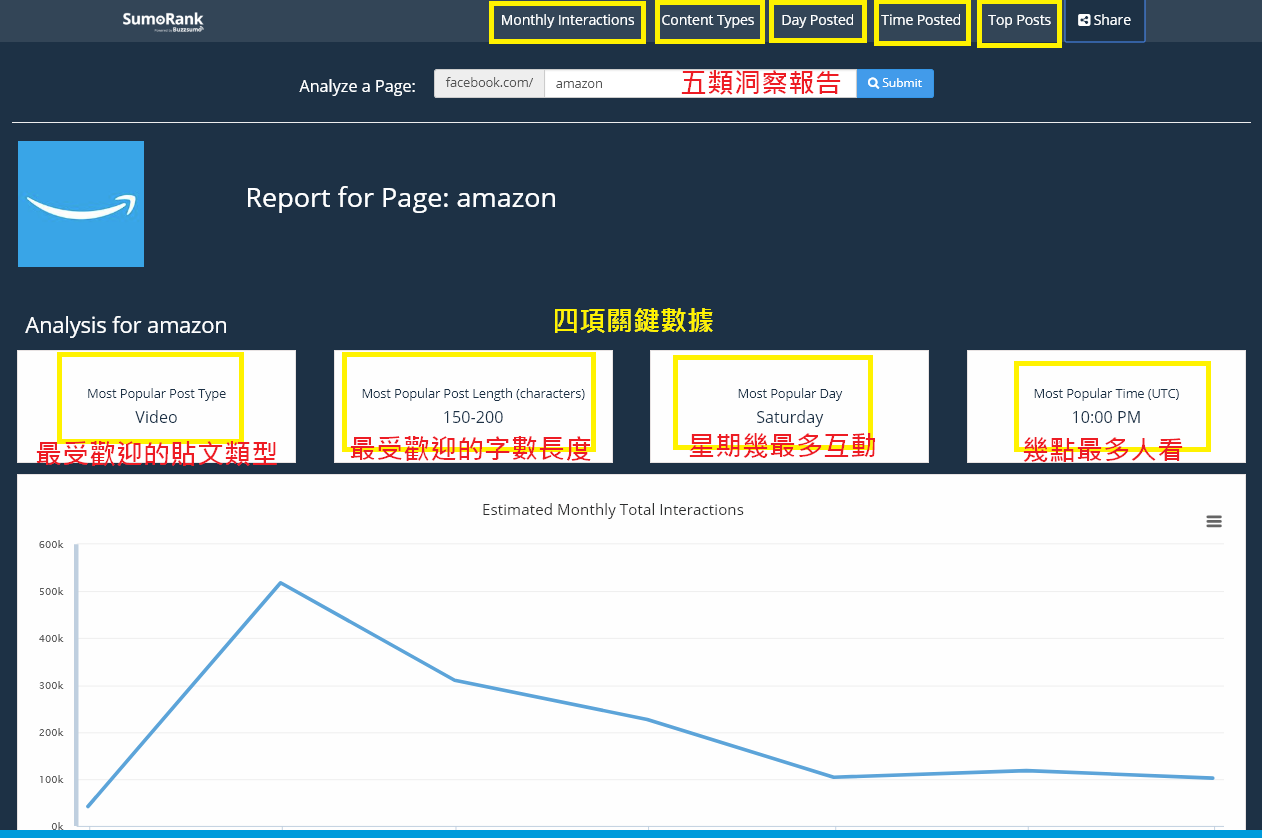Click the Share button
Image resolution: width=1262 pixels, height=838 pixels.
(1105, 20)
